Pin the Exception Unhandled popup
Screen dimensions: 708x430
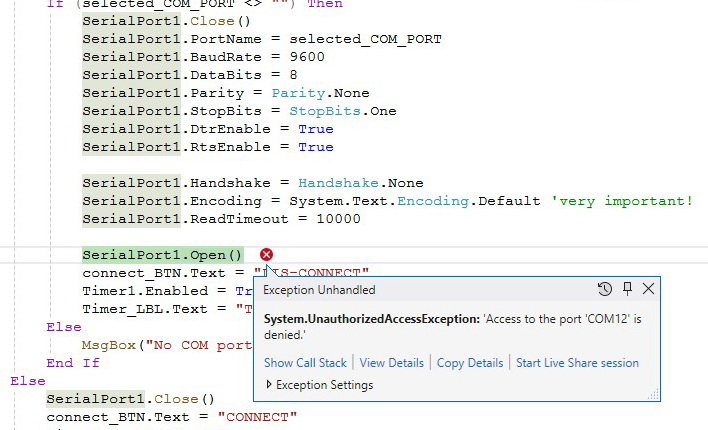tap(627, 289)
